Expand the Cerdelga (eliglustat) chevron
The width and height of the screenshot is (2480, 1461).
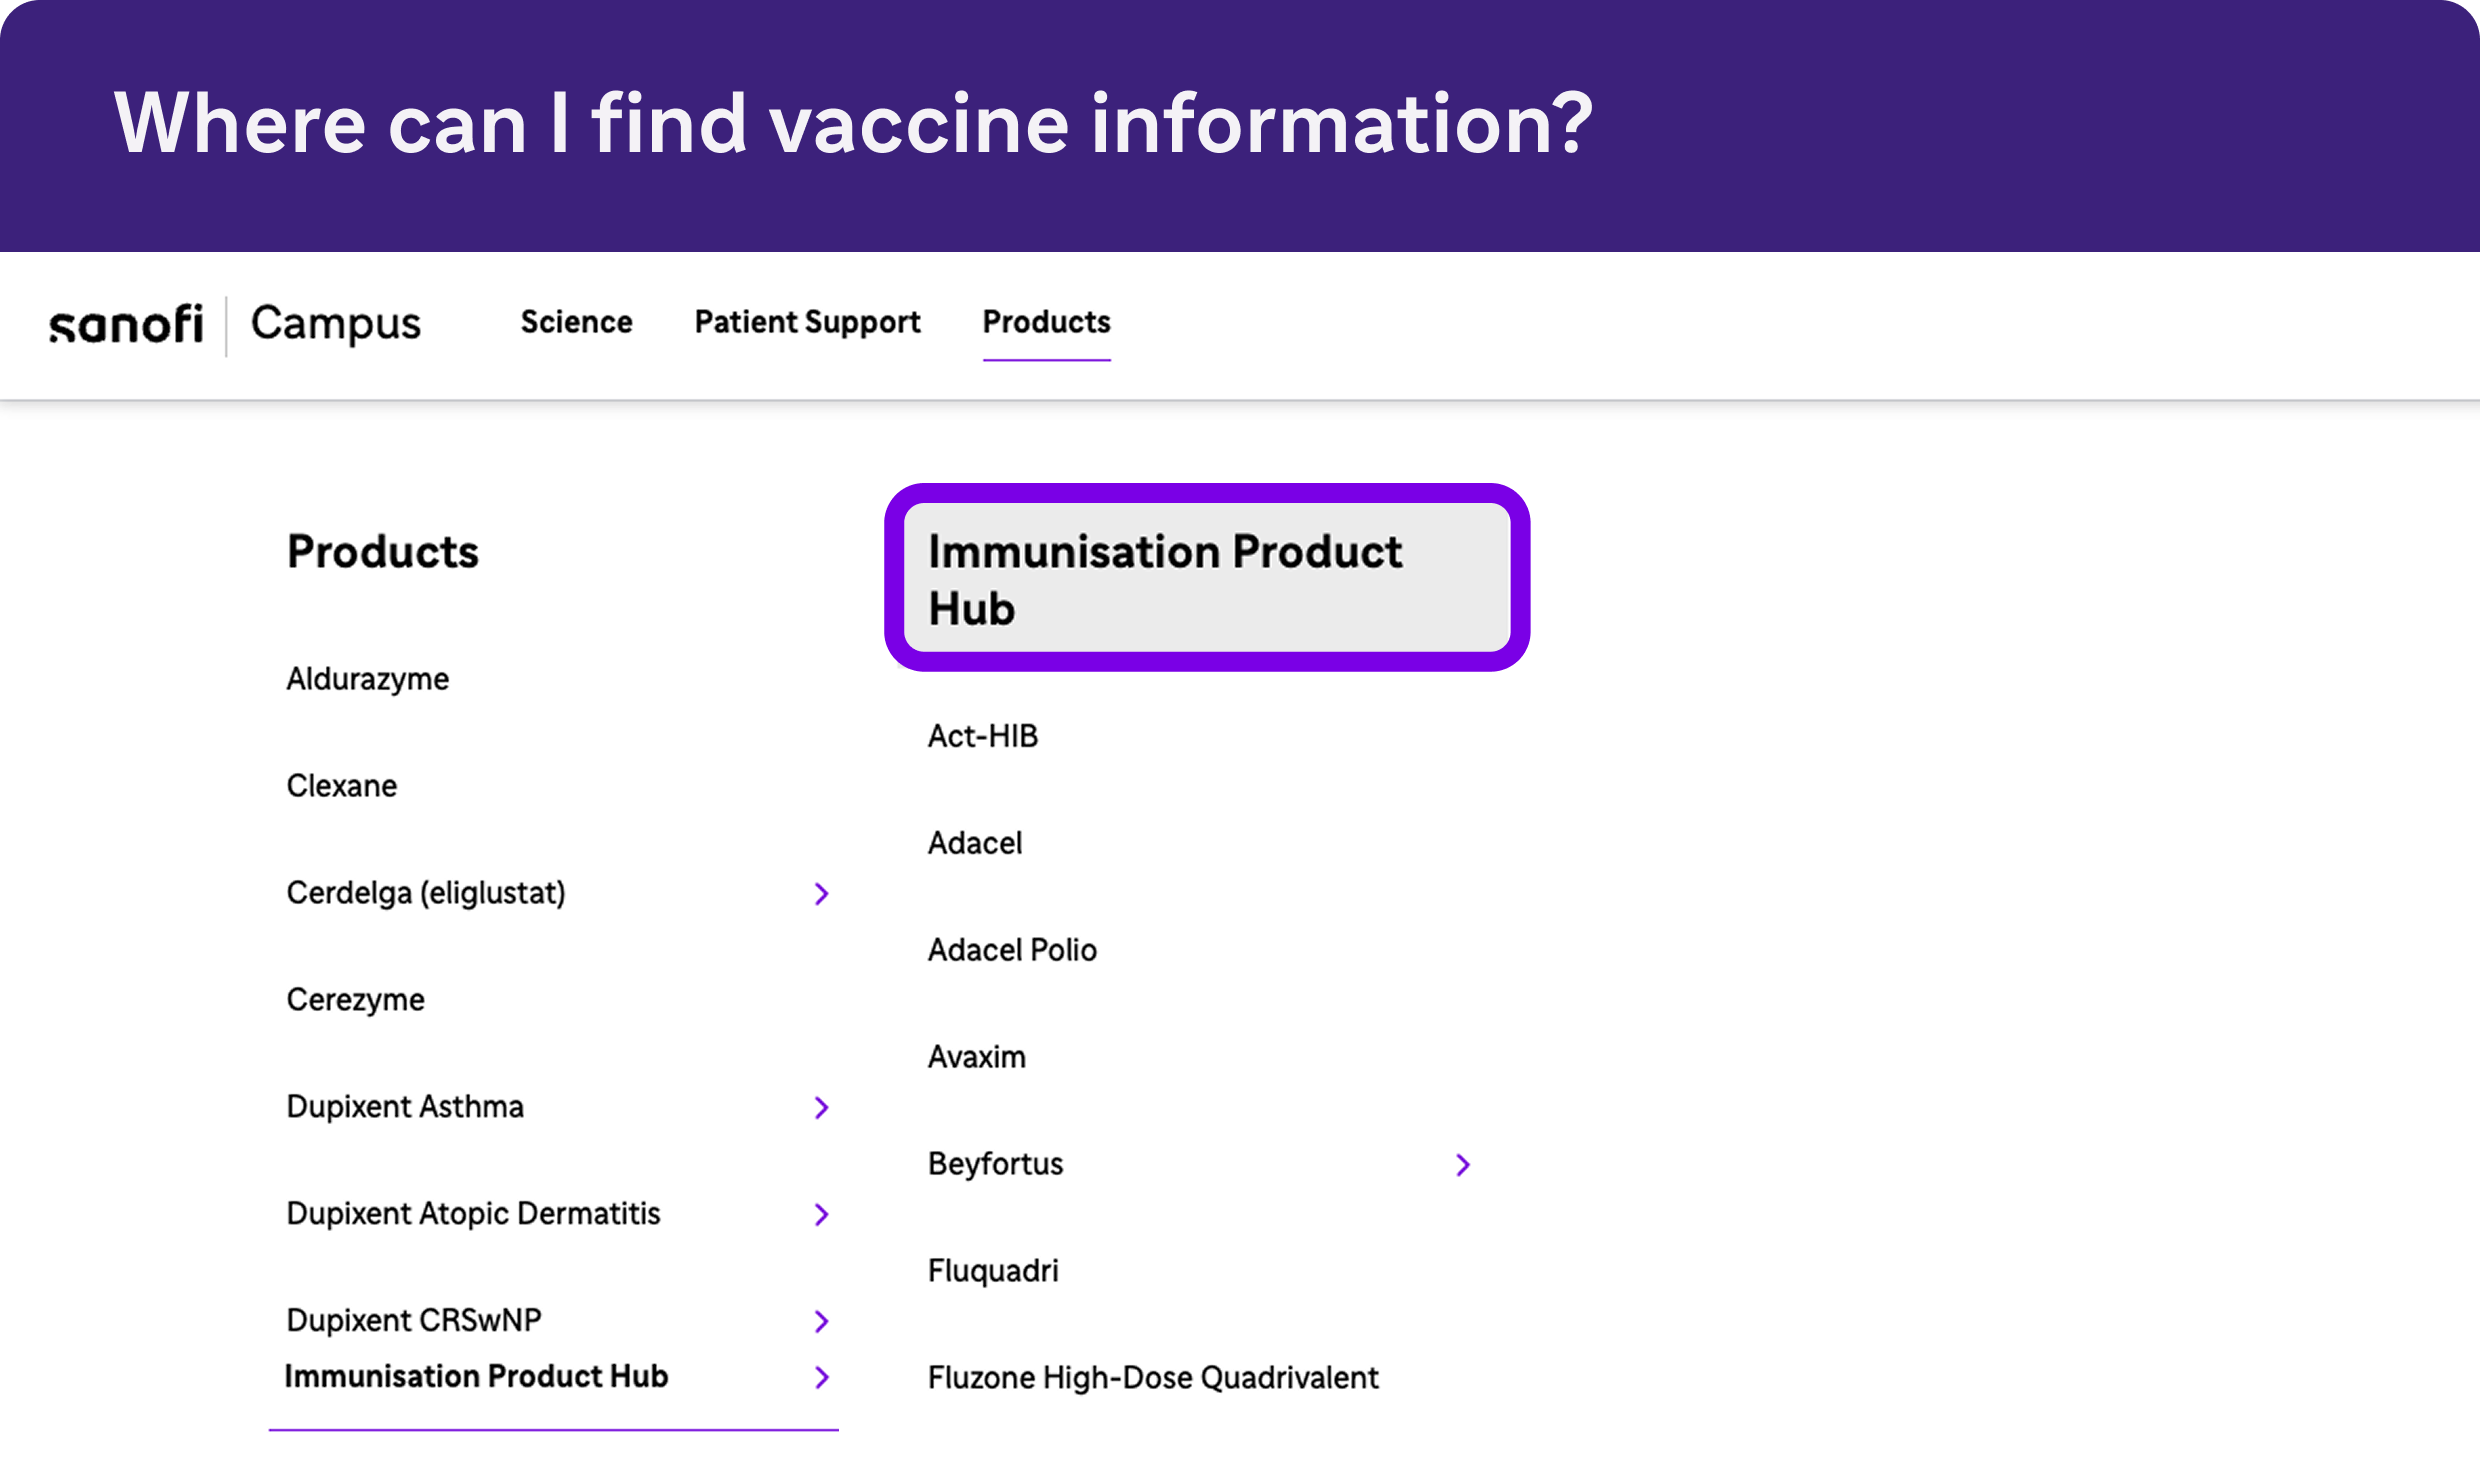822,894
